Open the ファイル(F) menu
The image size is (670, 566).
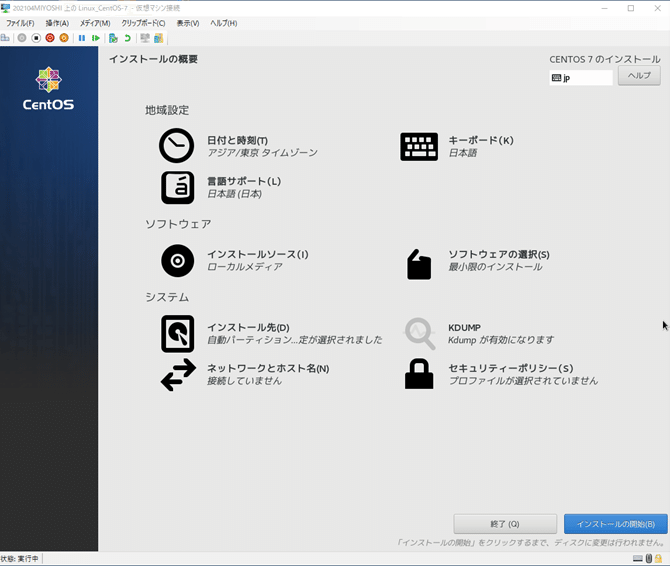pos(20,23)
